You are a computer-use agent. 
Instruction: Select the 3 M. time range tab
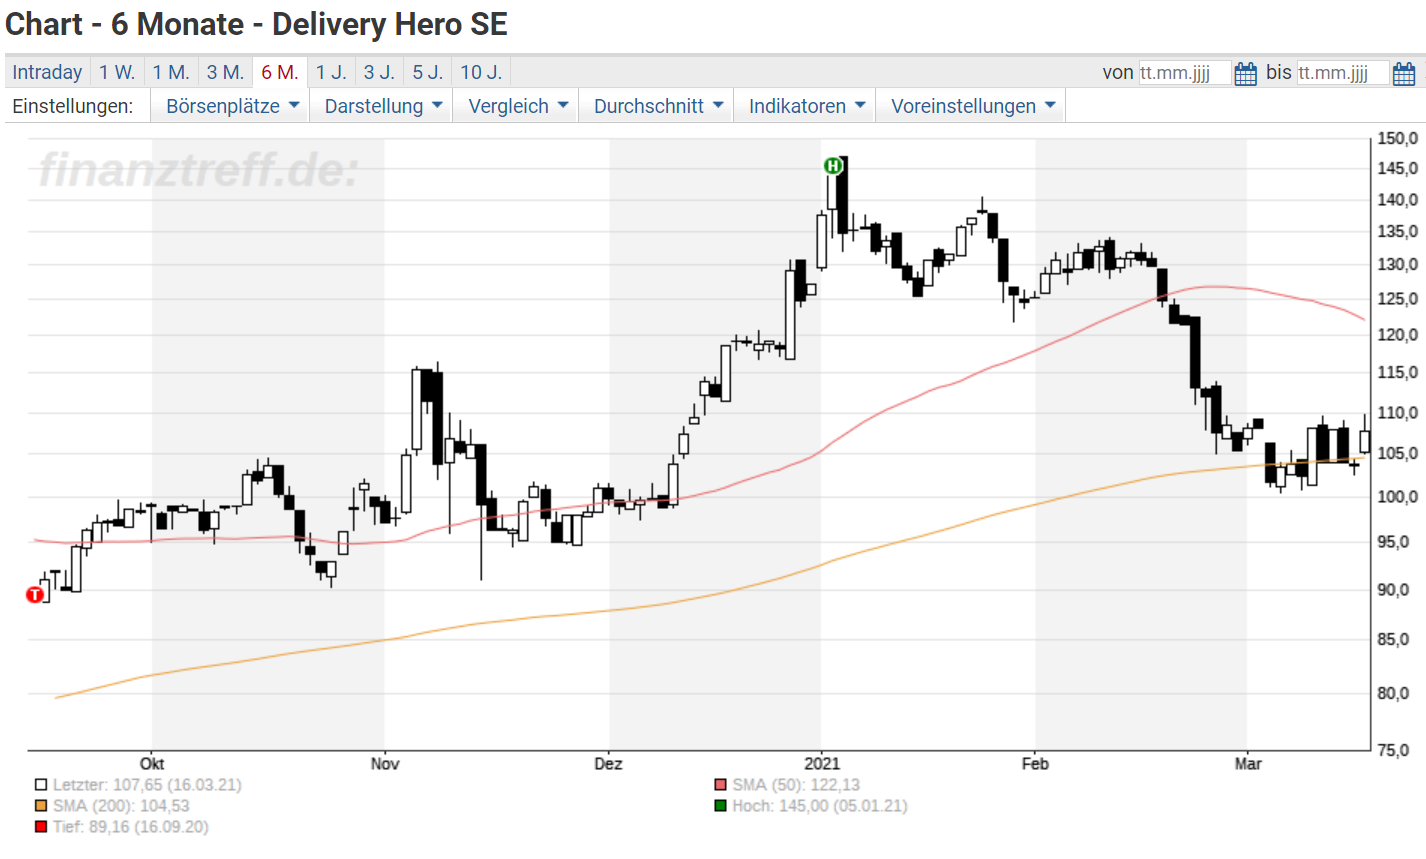click(x=225, y=72)
